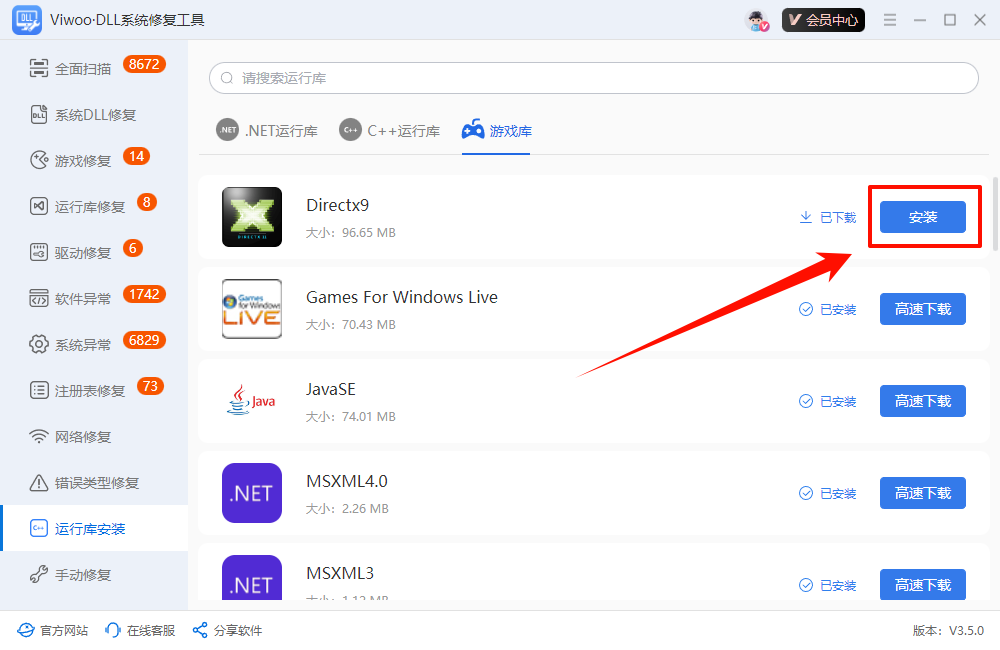Click the 在线客服 headset icon
Screen dimensions: 1000x650
[x=113, y=630]
